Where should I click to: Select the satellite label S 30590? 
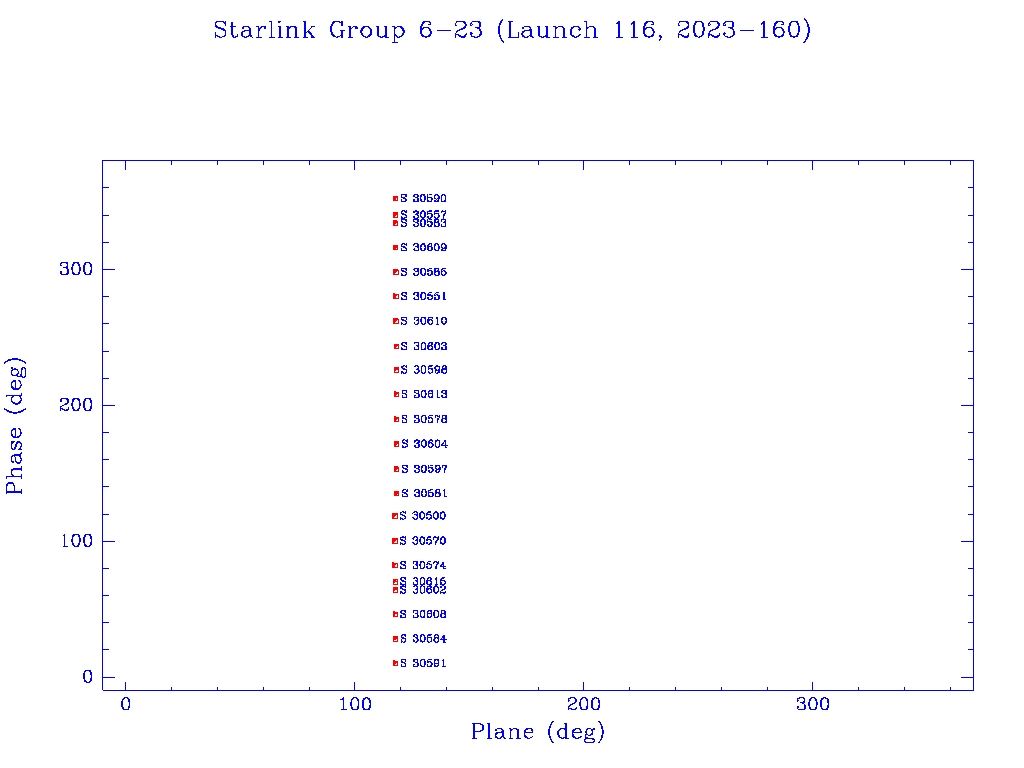tap(423, 199)
